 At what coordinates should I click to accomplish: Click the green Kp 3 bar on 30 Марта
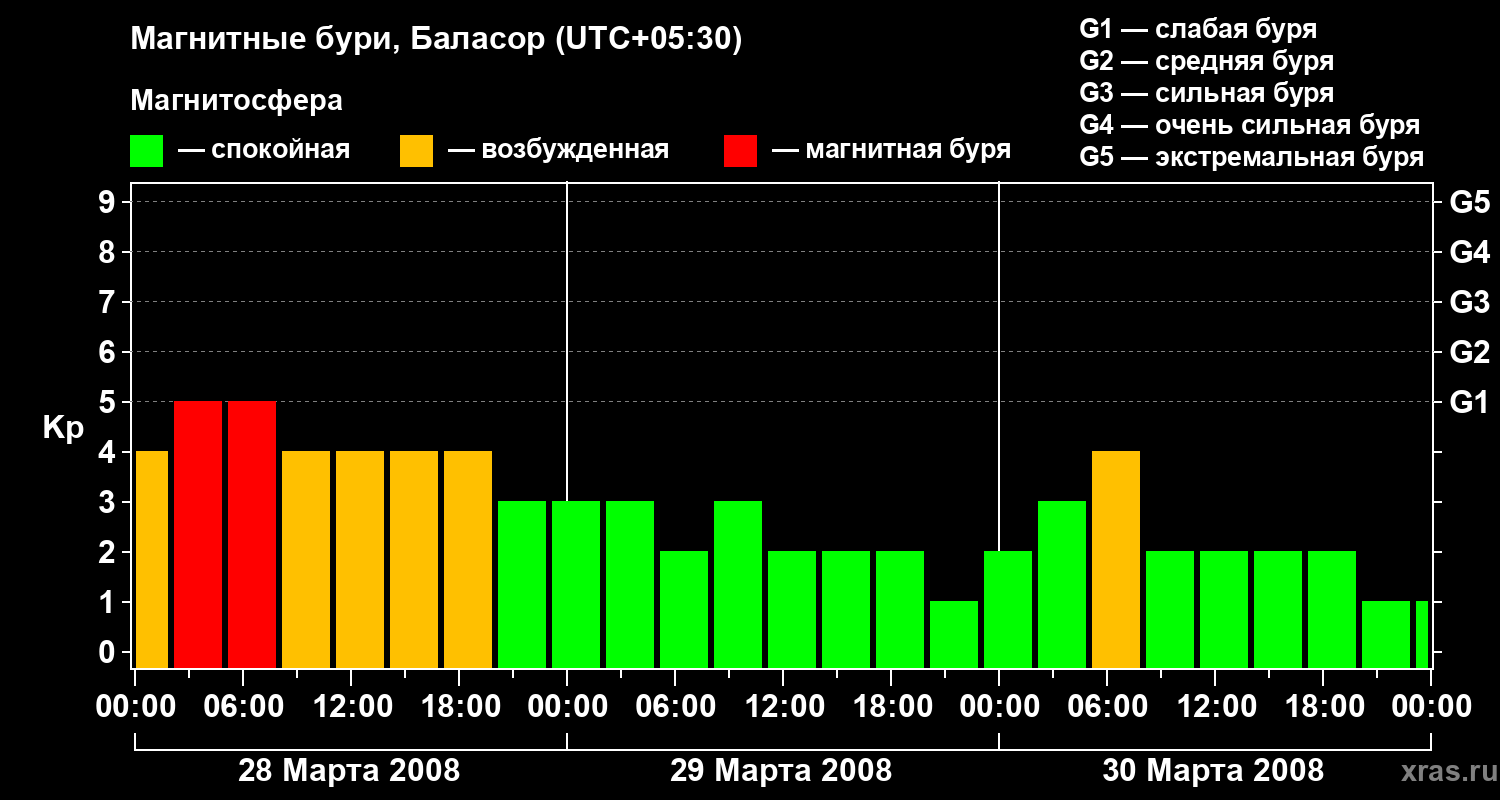(x=1062, y=584)
